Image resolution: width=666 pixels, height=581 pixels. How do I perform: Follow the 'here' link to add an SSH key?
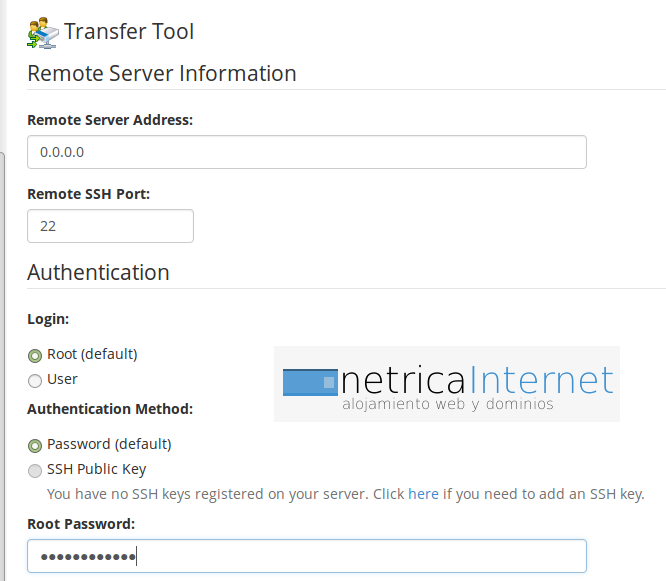[423, 494]
